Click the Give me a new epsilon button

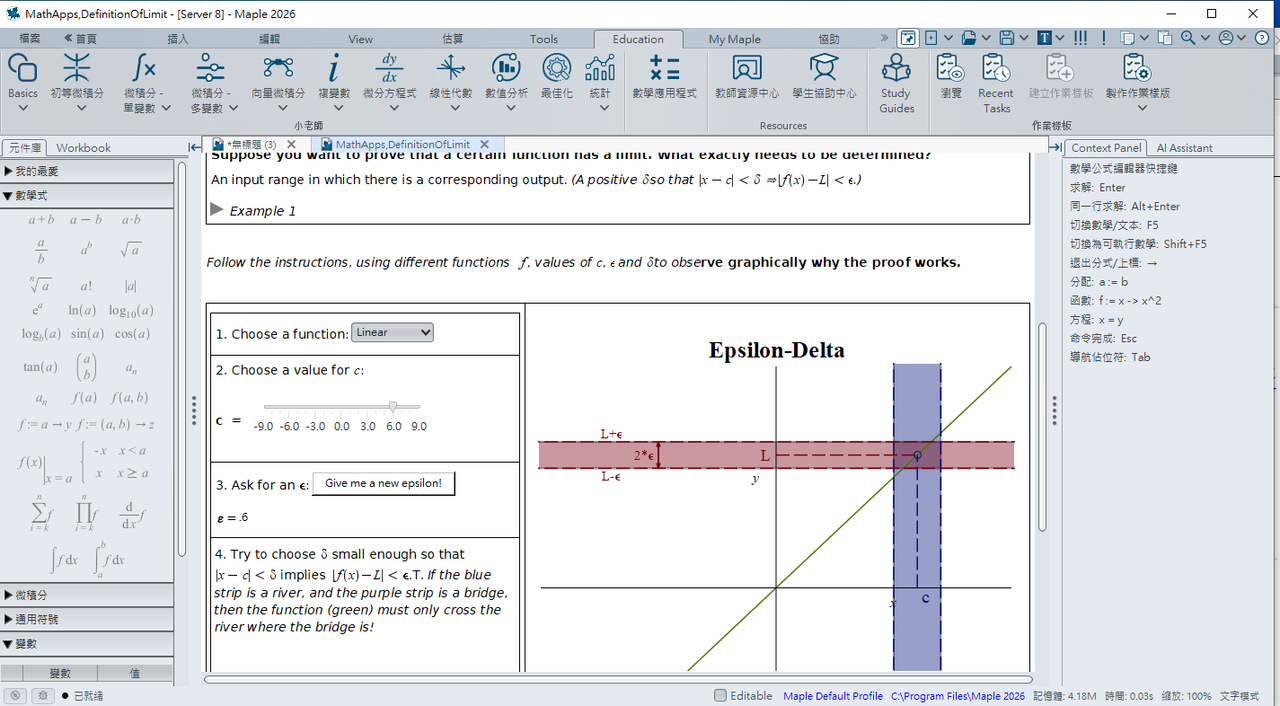383,483
